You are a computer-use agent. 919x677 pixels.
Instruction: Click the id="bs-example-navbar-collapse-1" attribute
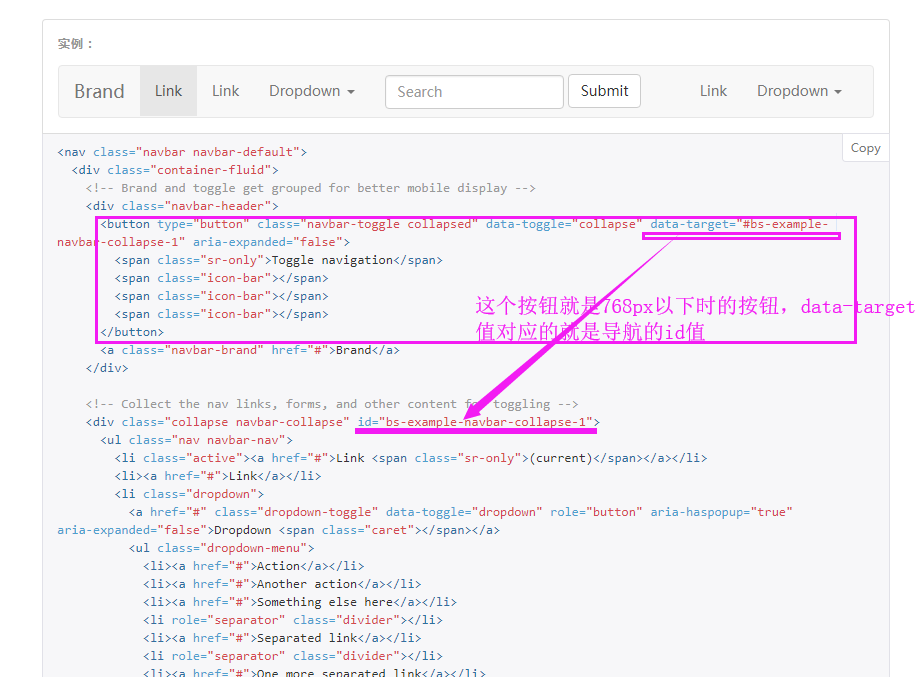475,423
